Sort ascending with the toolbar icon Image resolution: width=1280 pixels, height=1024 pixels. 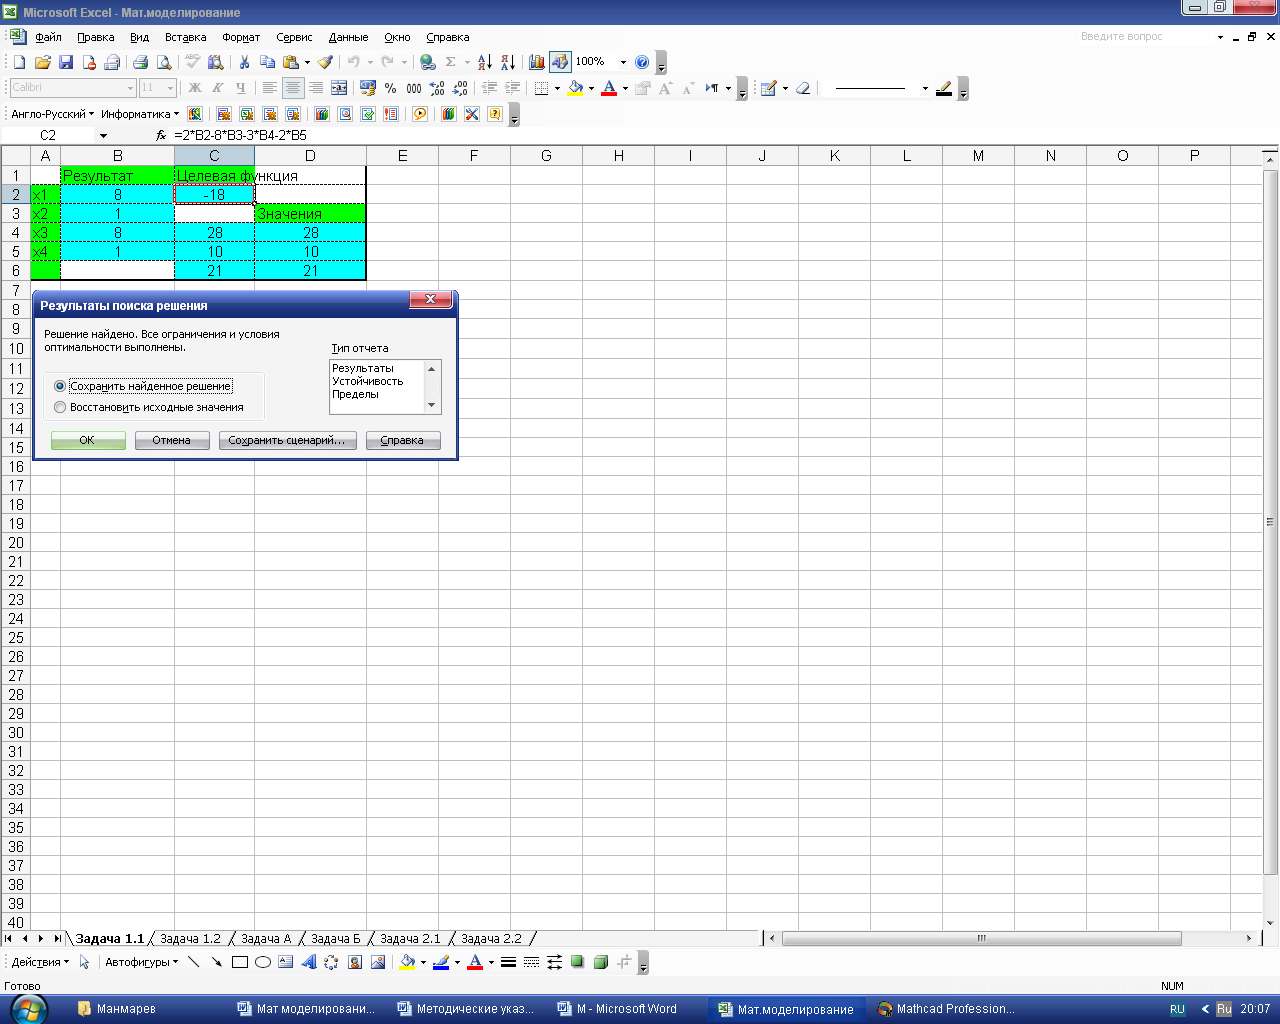pos(485,62)
